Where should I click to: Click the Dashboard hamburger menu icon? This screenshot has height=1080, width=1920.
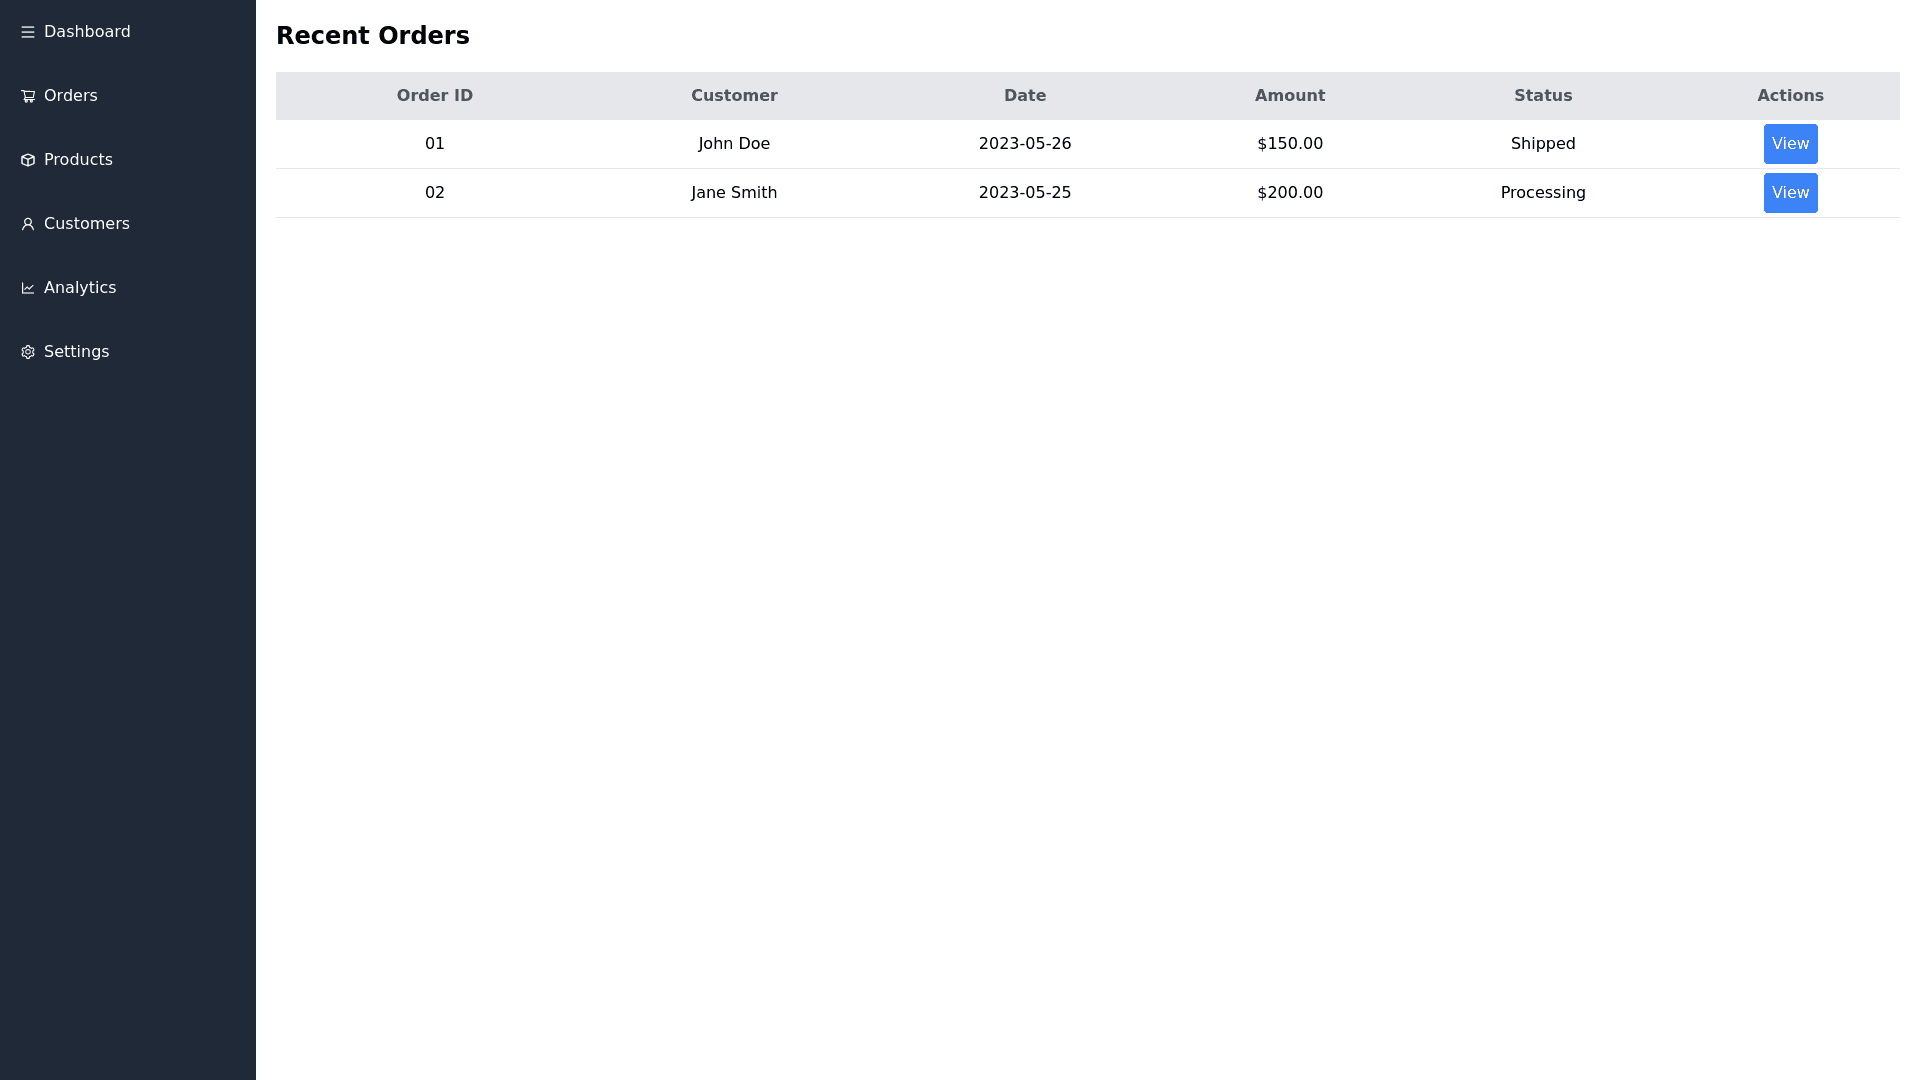coord(28,32)
